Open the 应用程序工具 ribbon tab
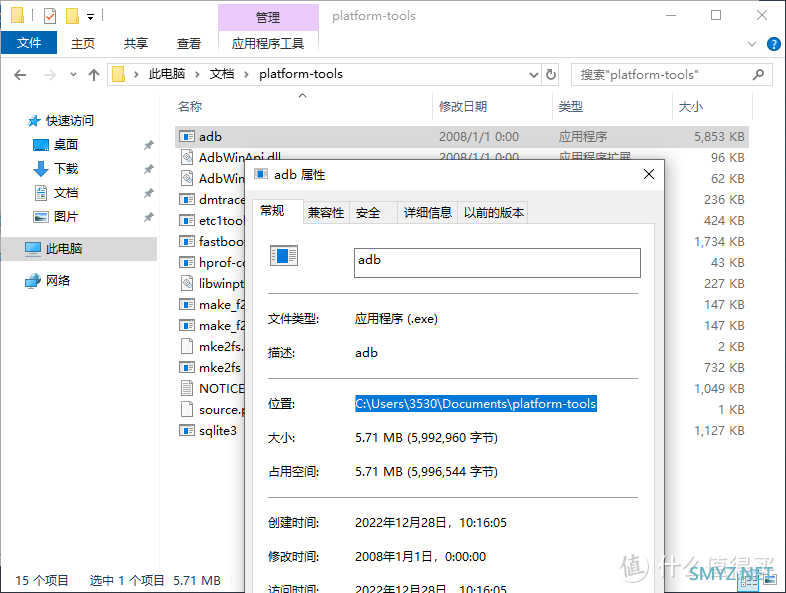 [268, 44]
